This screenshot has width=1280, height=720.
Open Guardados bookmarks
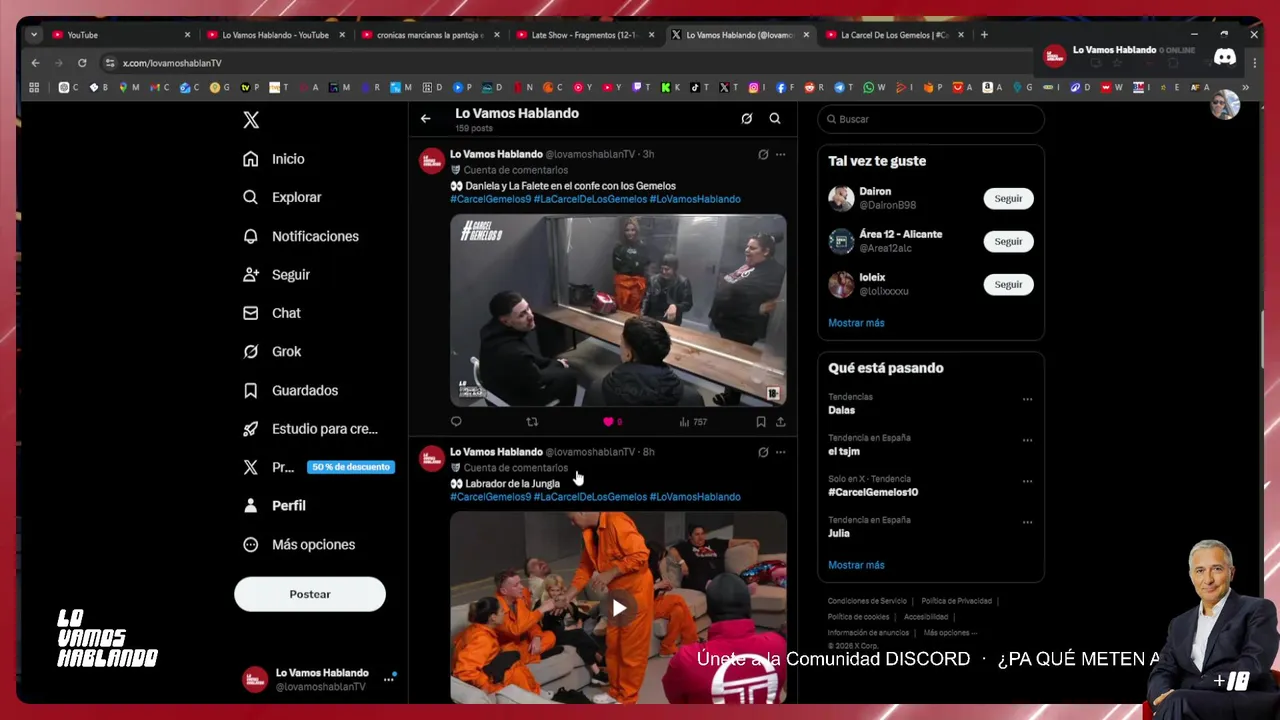coord(291,390)
